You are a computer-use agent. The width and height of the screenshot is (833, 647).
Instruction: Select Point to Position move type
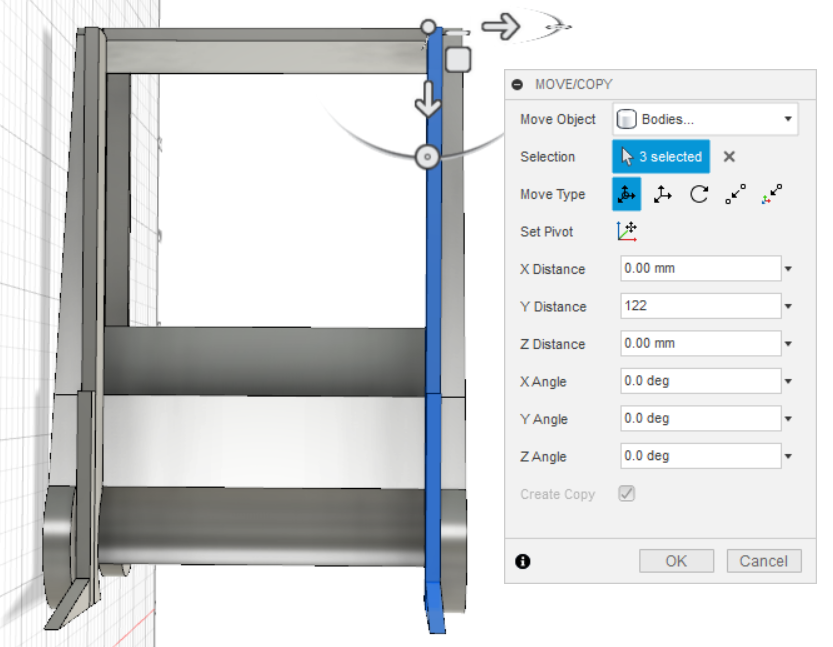tap(771, 194)
